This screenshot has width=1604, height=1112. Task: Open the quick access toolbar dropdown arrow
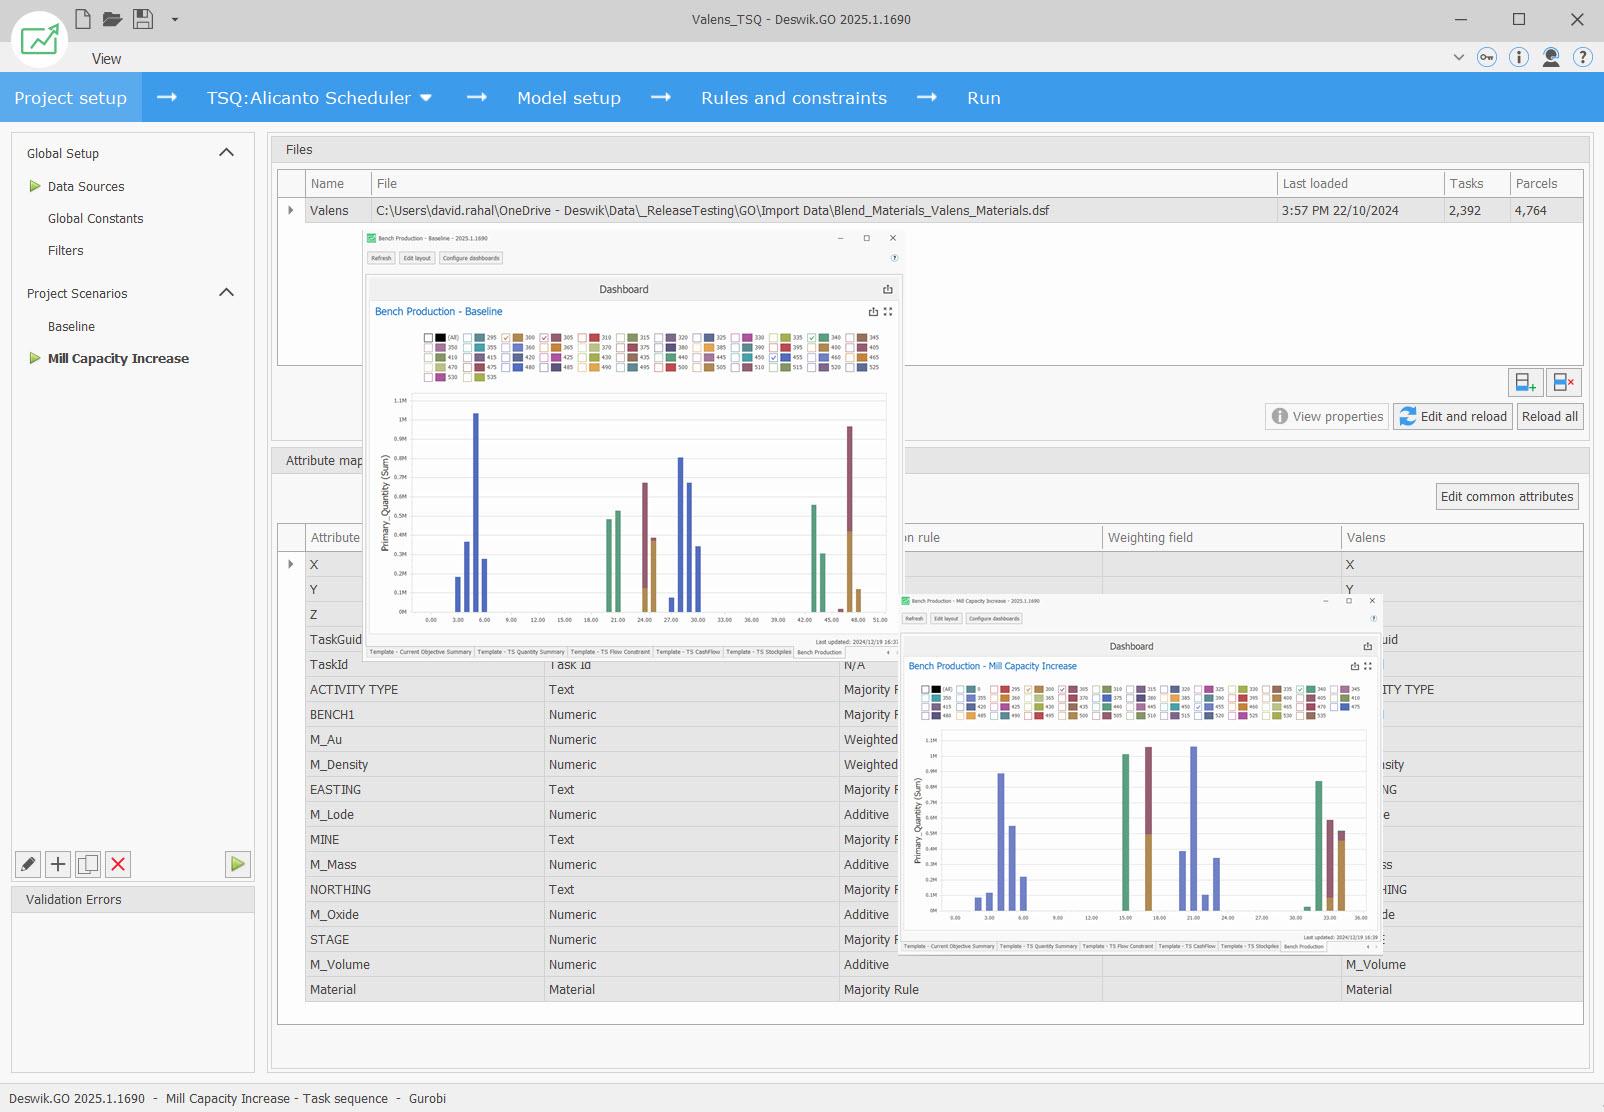pyautogui.click(x=174, y=19)
